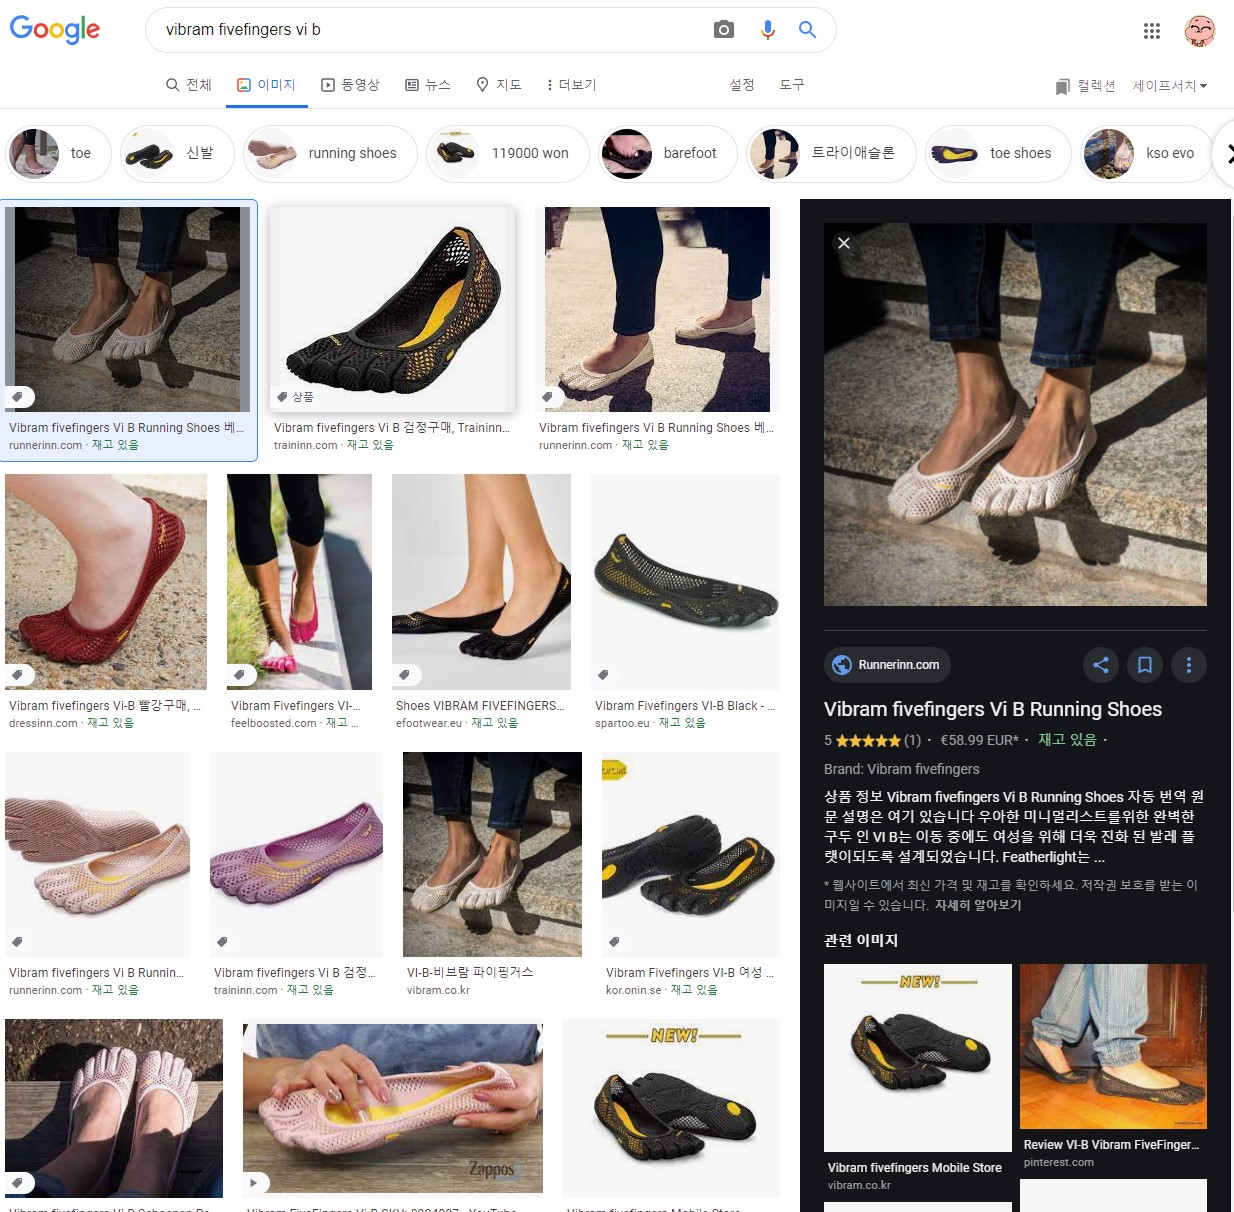The width and height of the screenshot is (1234, 1212).
Task: Click the search query input field
Action: point(430,30)
